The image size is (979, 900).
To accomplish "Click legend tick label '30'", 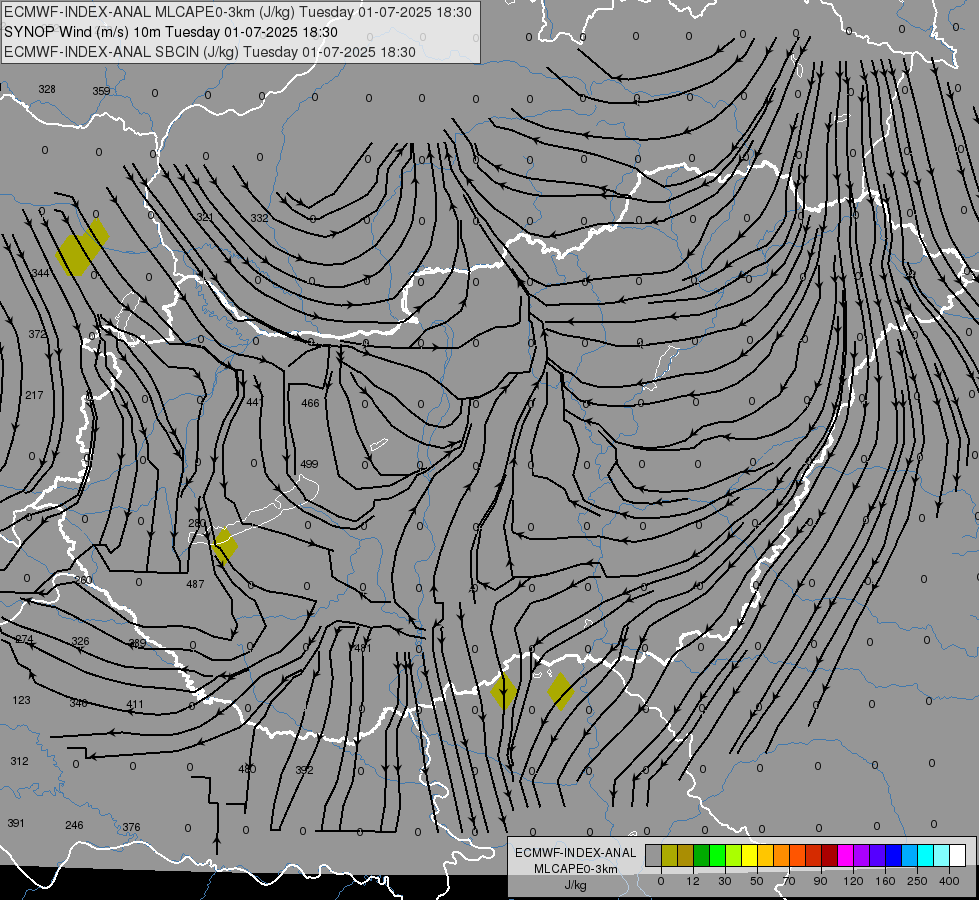I will coord(724,881).
